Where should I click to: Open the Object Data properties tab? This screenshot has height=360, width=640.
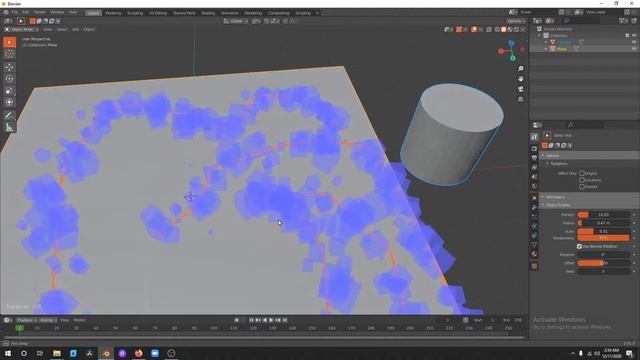[x=534, y=245]
